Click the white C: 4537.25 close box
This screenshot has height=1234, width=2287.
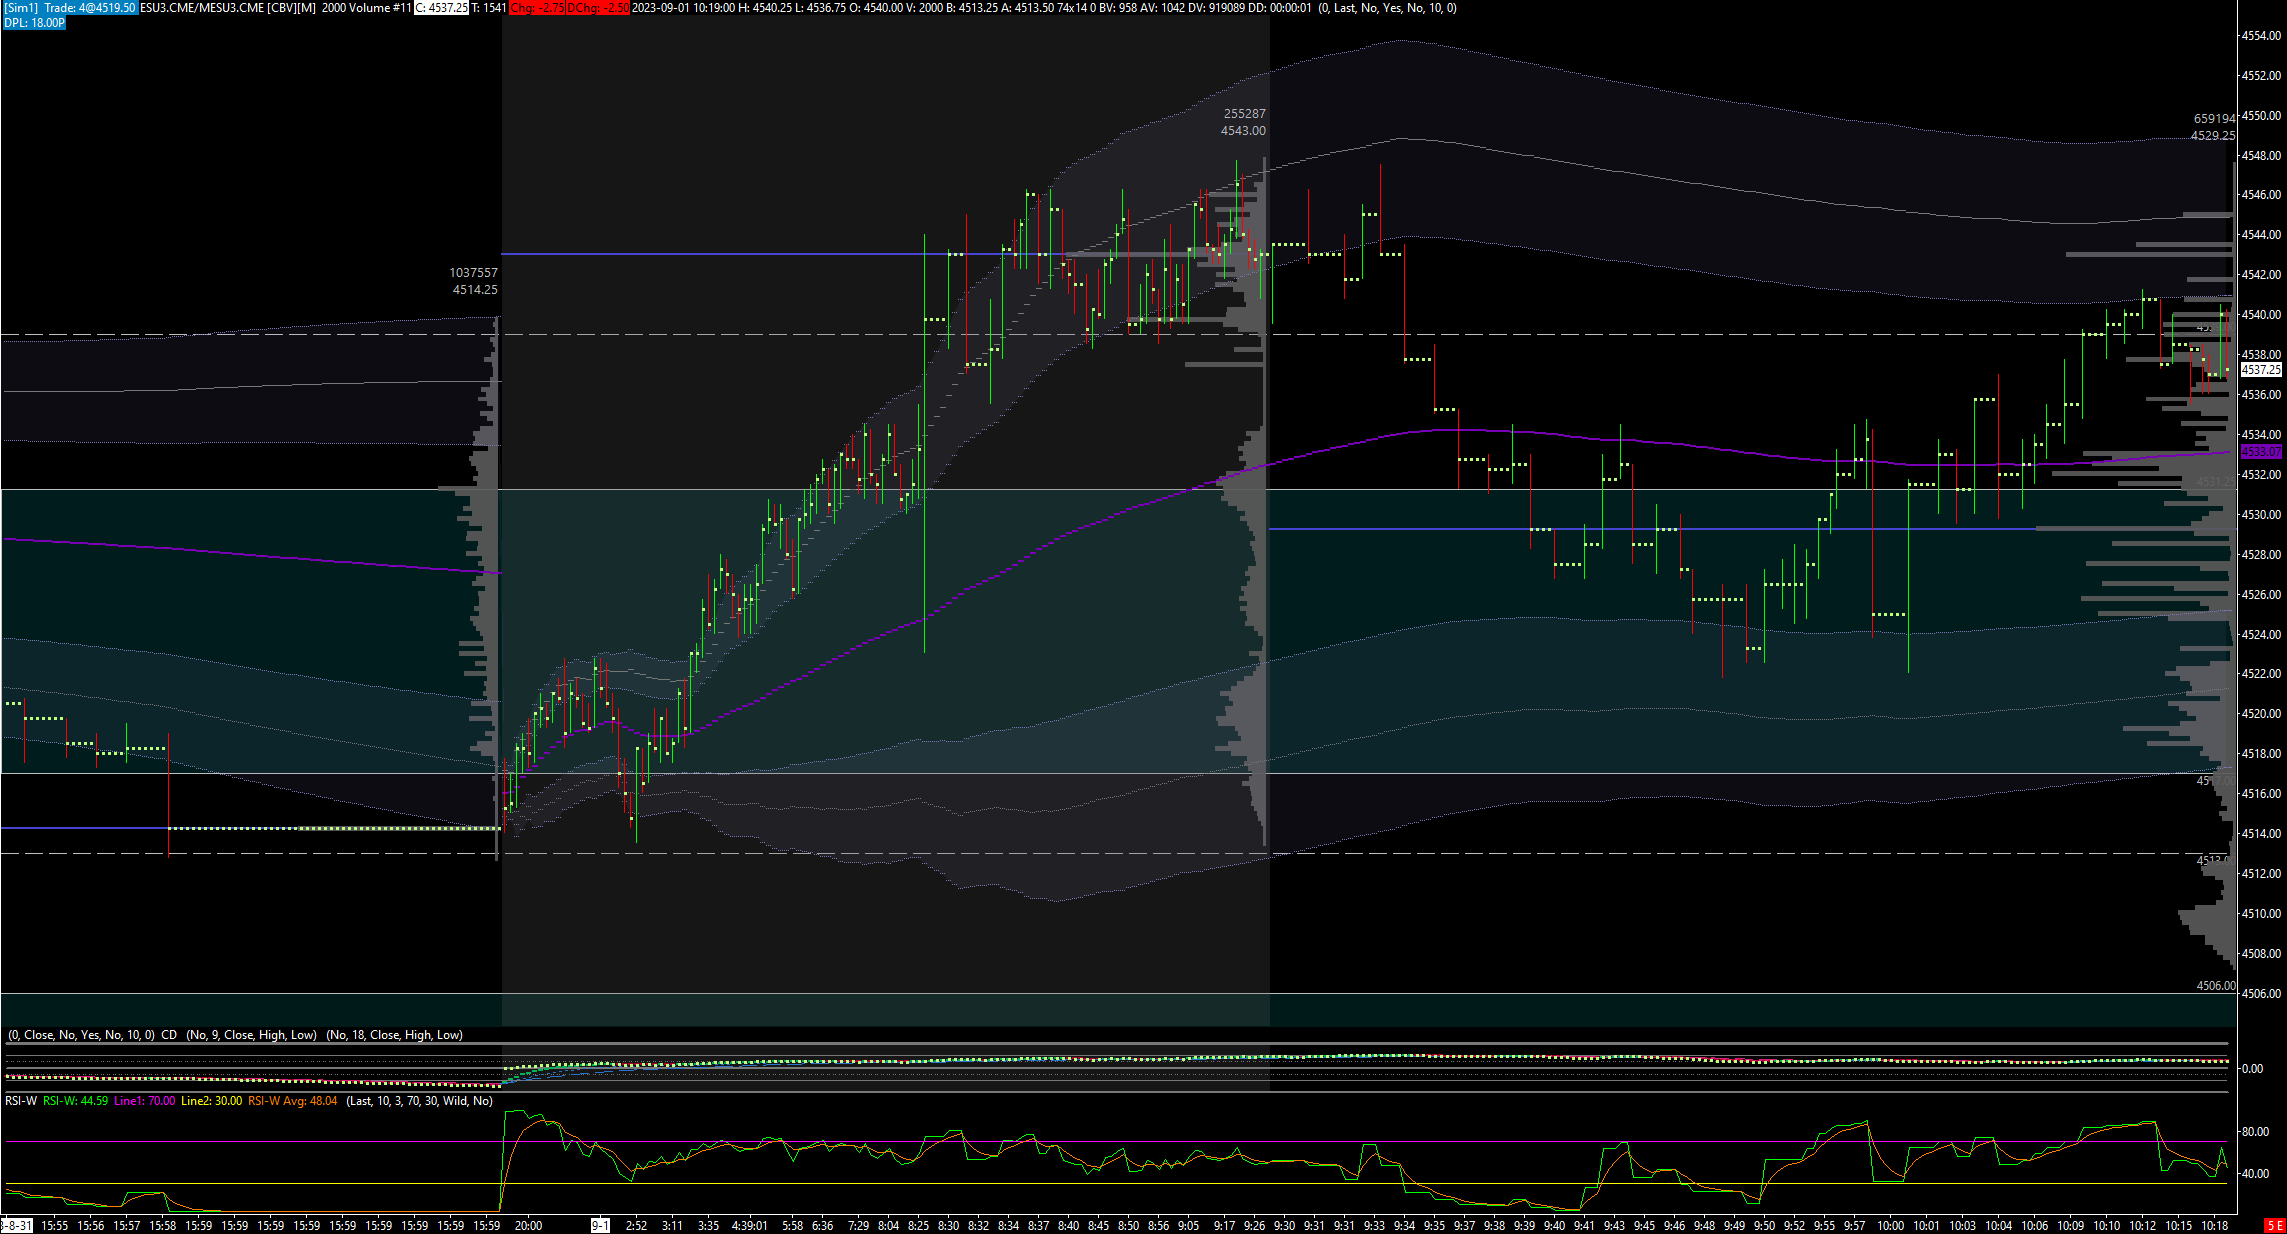tap(441, 8)
